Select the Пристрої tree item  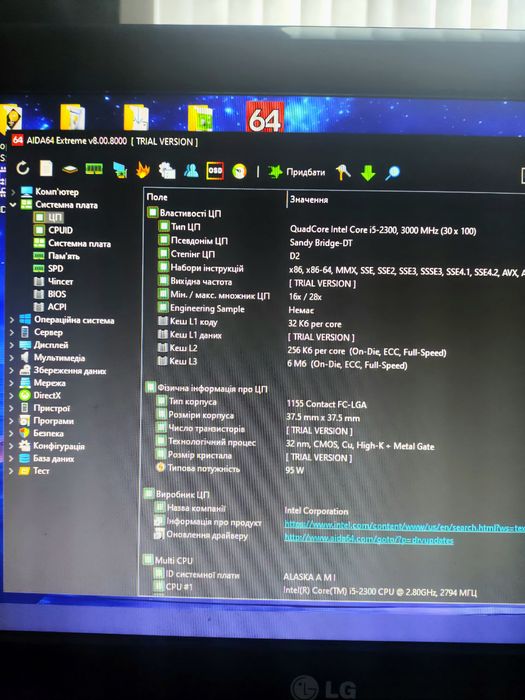pos(45,408)
